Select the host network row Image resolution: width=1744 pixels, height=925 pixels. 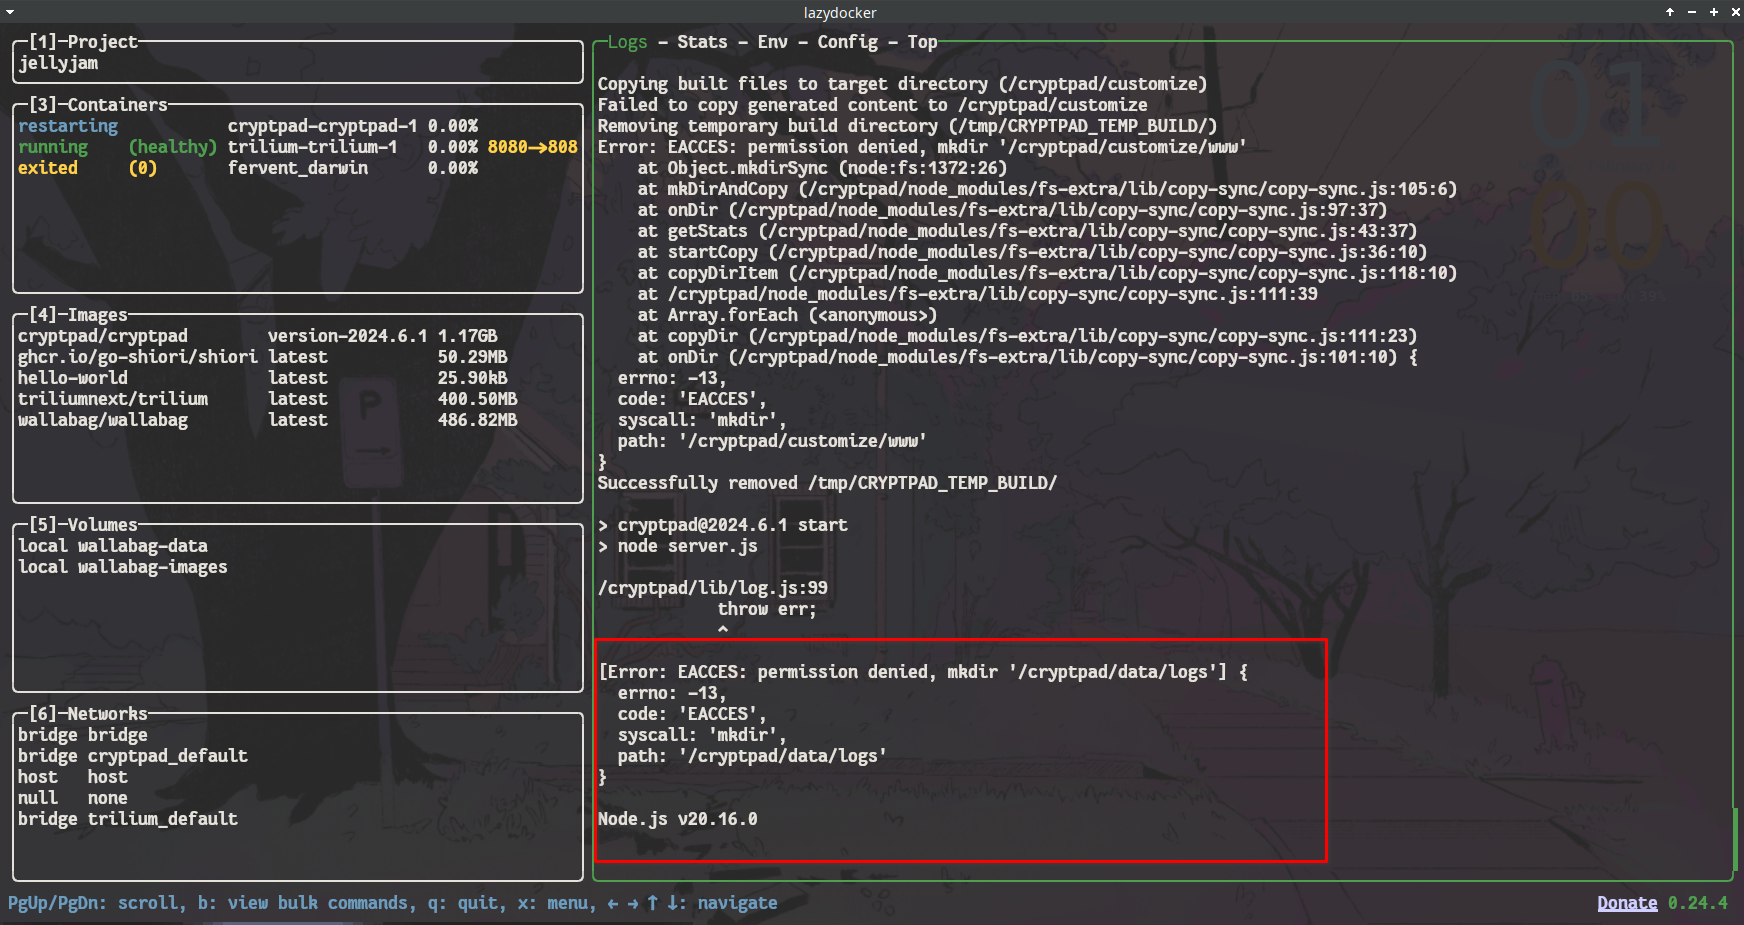[x=298, y=777]
